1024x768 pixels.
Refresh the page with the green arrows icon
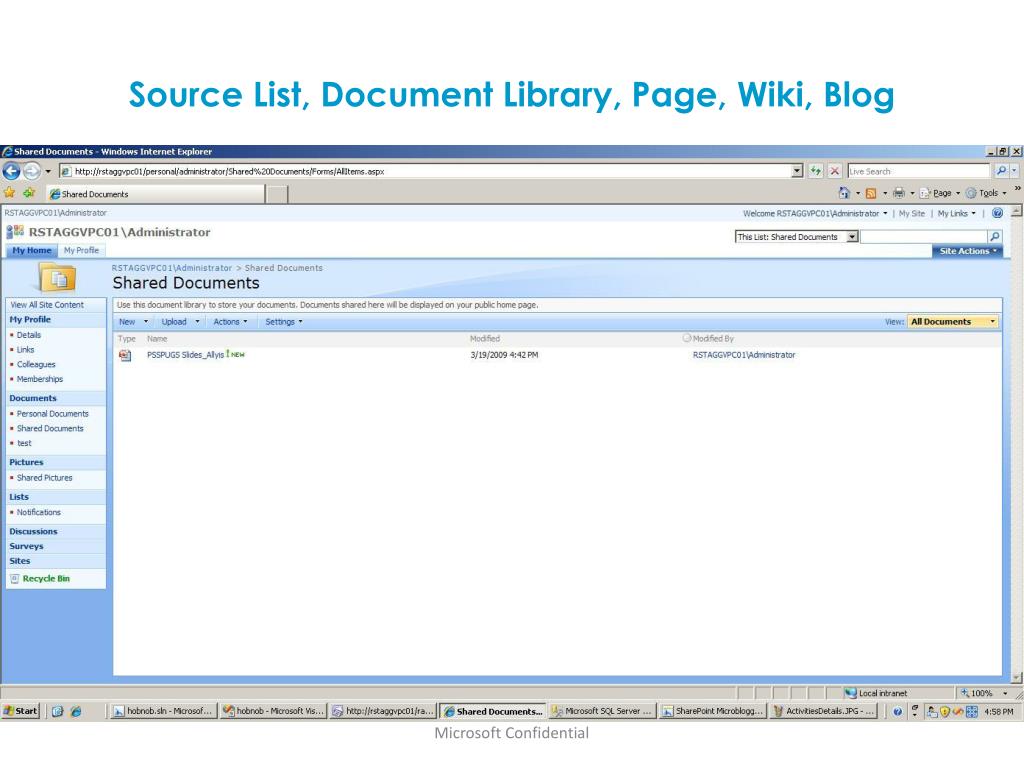[x=816, y=171]
